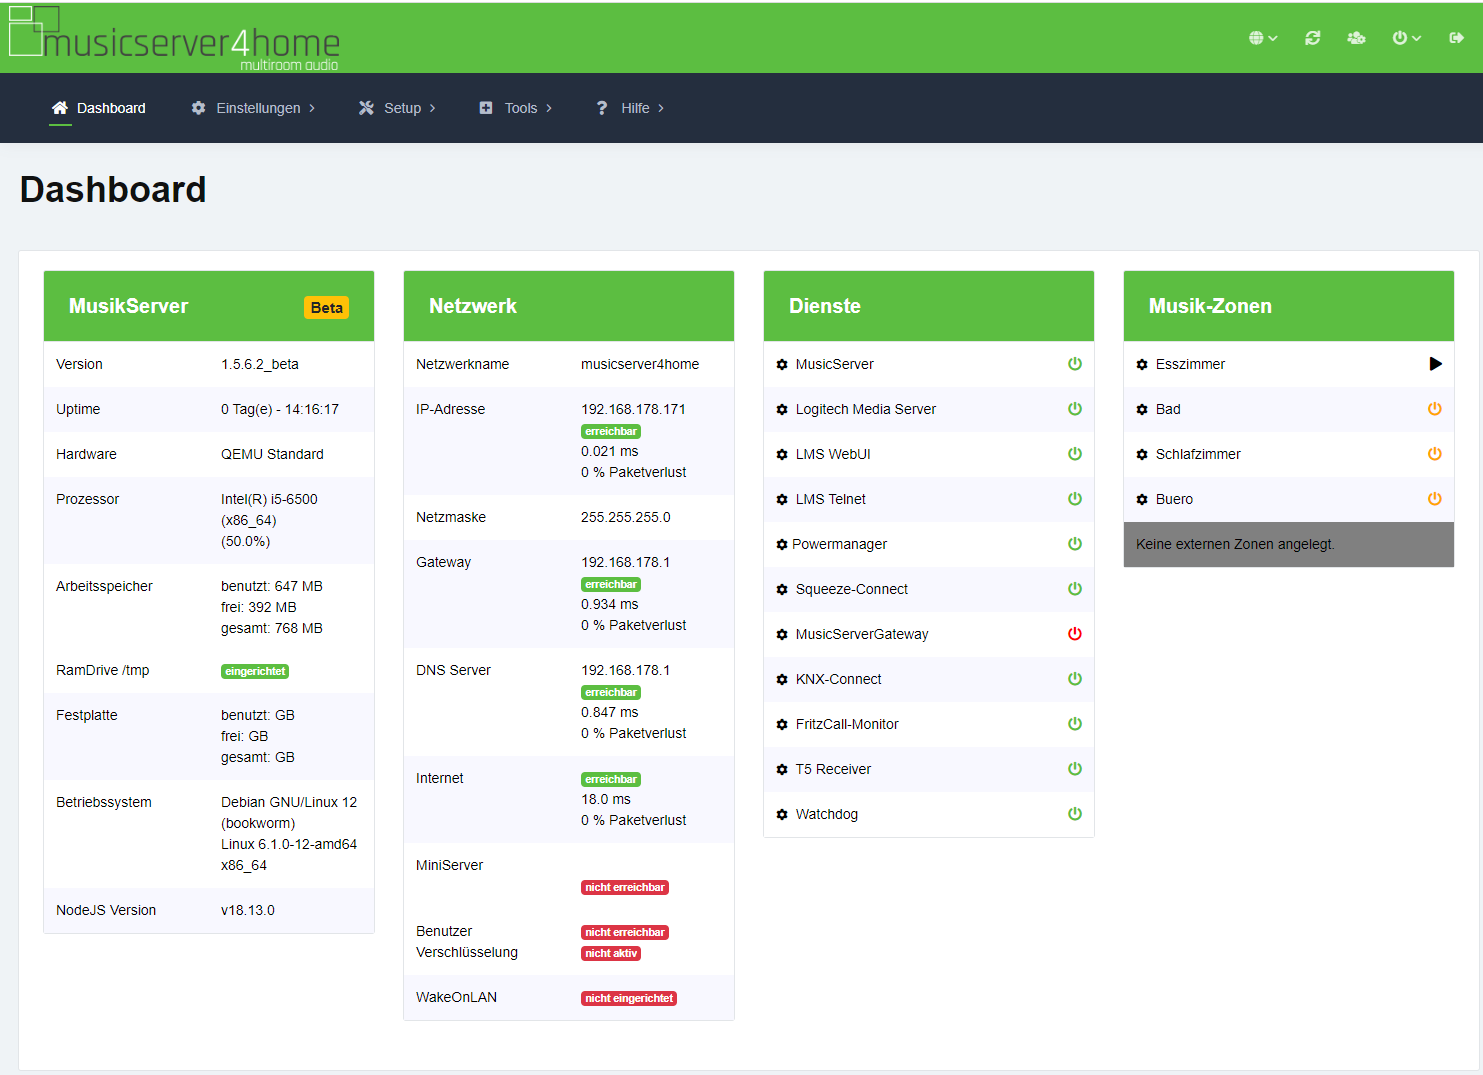
Task: Click the nicht erreichbar badge for MiniServer
Action: tap(625, 887)
